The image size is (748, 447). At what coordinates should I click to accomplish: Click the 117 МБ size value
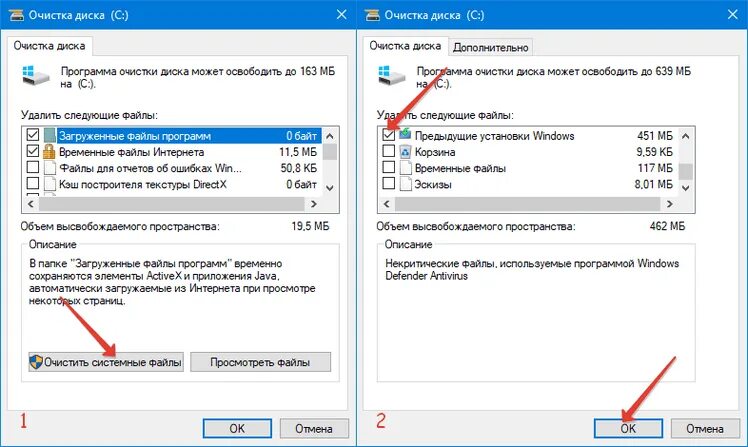655,168
